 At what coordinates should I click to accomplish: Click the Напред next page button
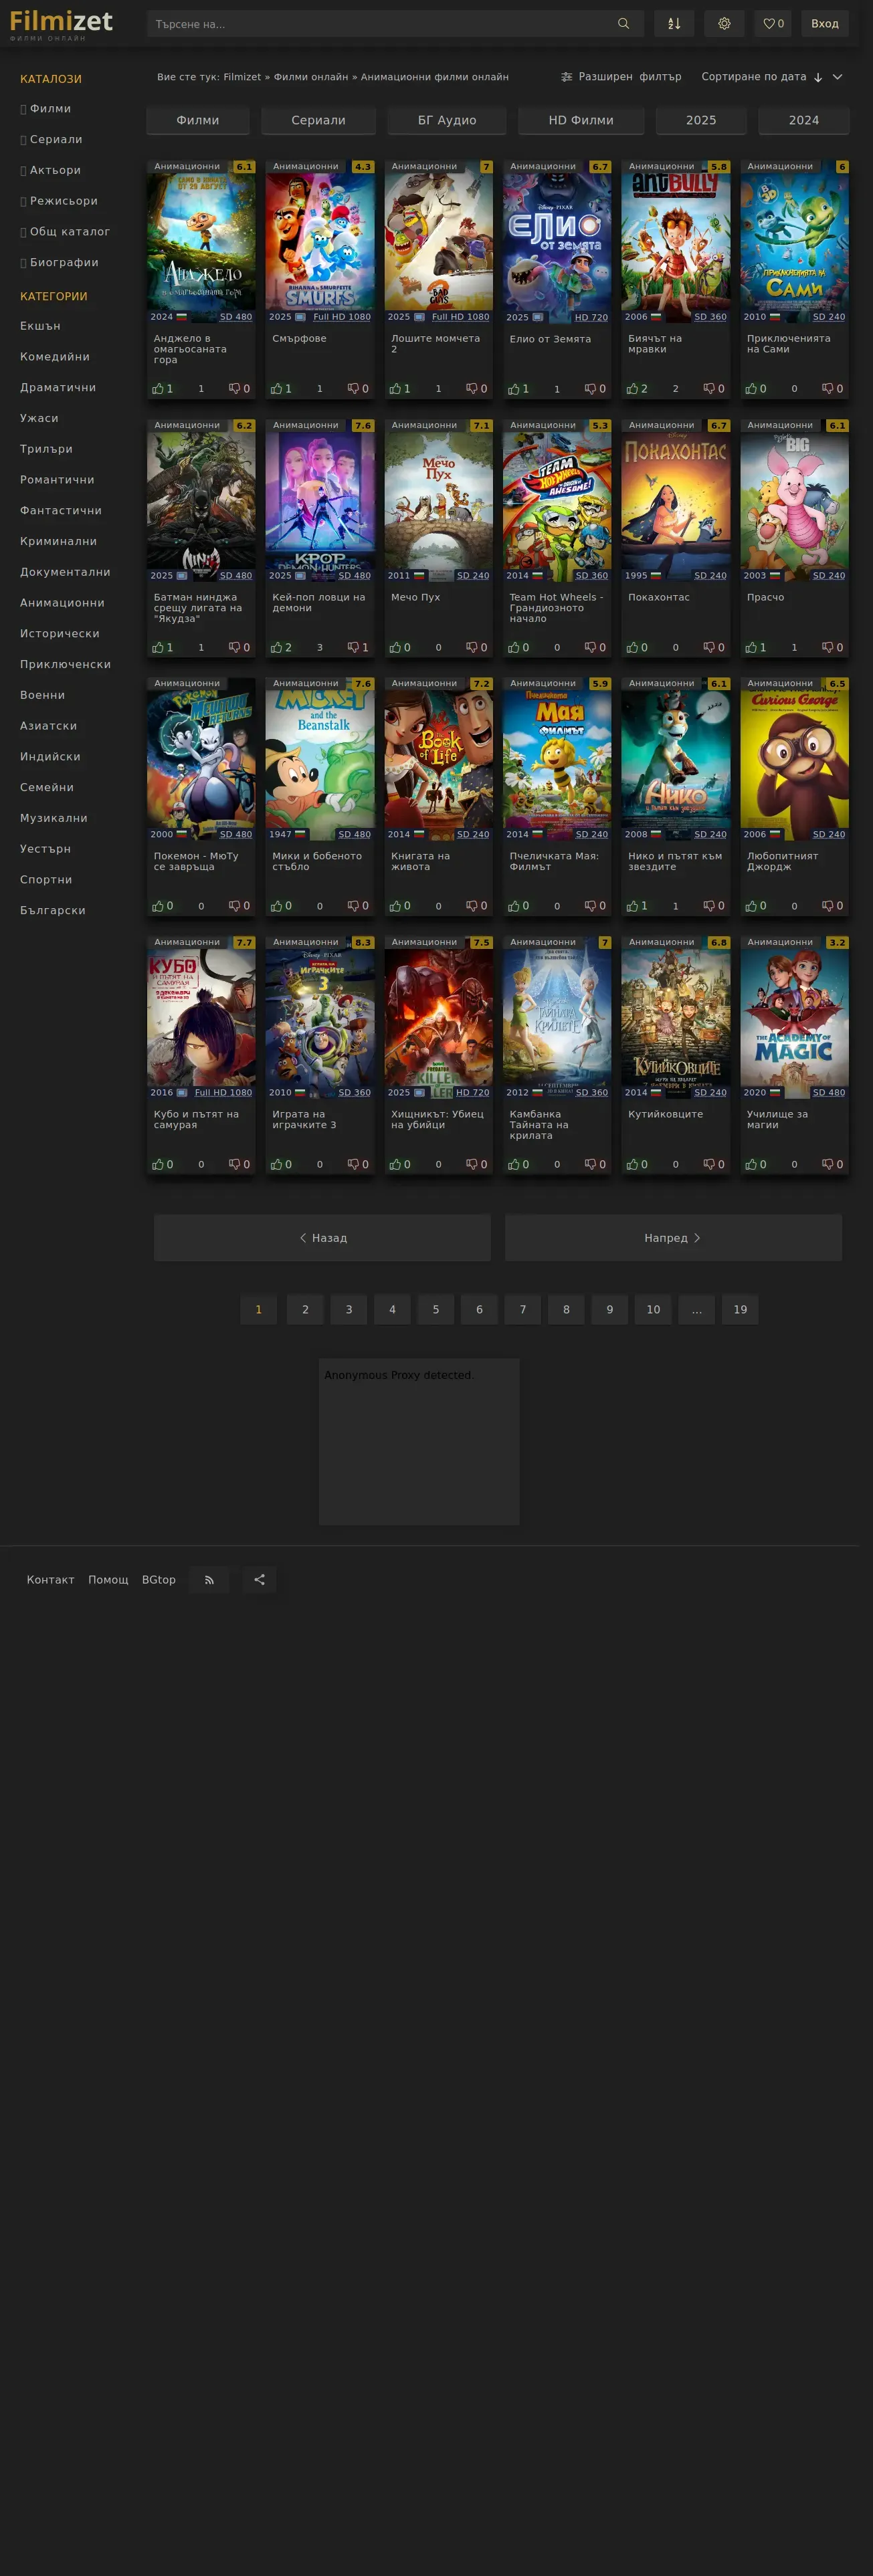click(x=673, y=1238)
